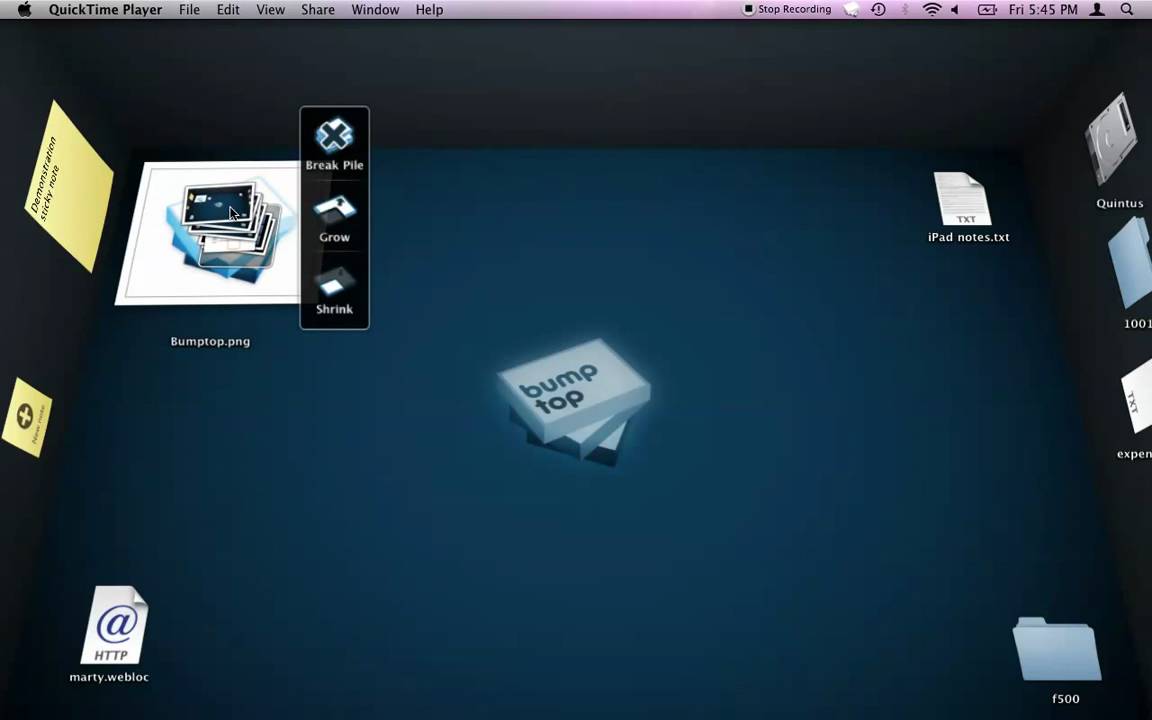Image resolution: width=1152 pixels, height=720 pixels.
Task: Choose Grow in the pile menu
Action: click(334, 218)
